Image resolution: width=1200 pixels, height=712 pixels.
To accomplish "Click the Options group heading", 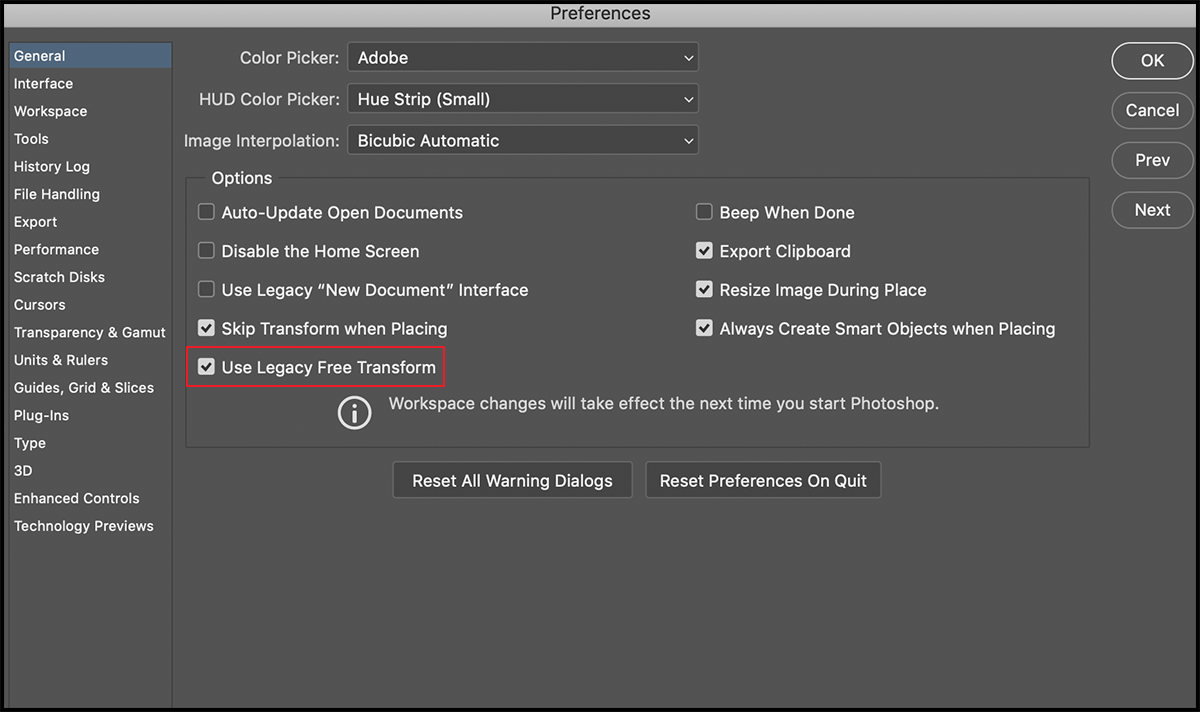I will click(242, 178).
